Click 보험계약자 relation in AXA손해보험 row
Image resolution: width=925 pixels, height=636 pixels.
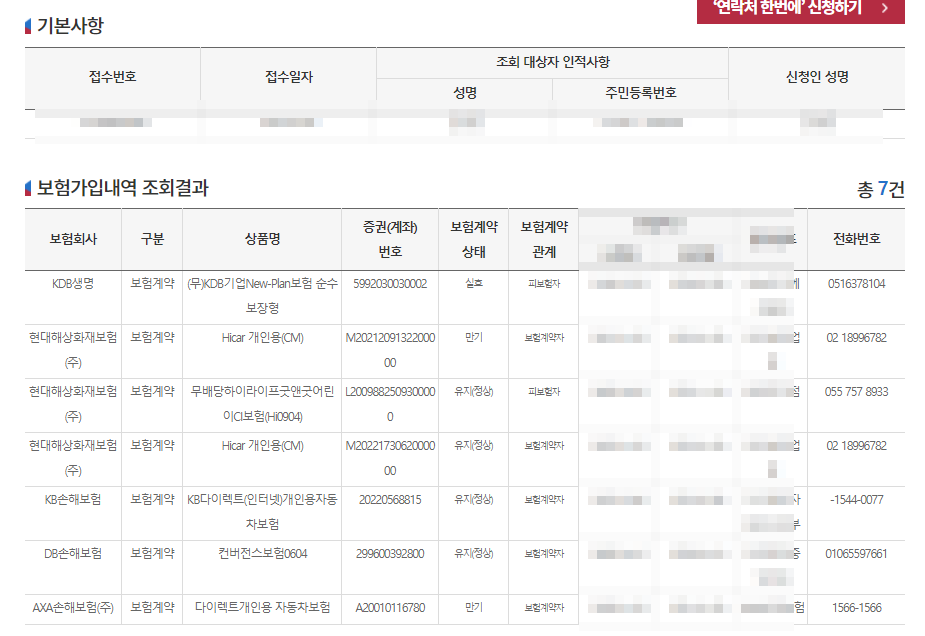point(544,608)
